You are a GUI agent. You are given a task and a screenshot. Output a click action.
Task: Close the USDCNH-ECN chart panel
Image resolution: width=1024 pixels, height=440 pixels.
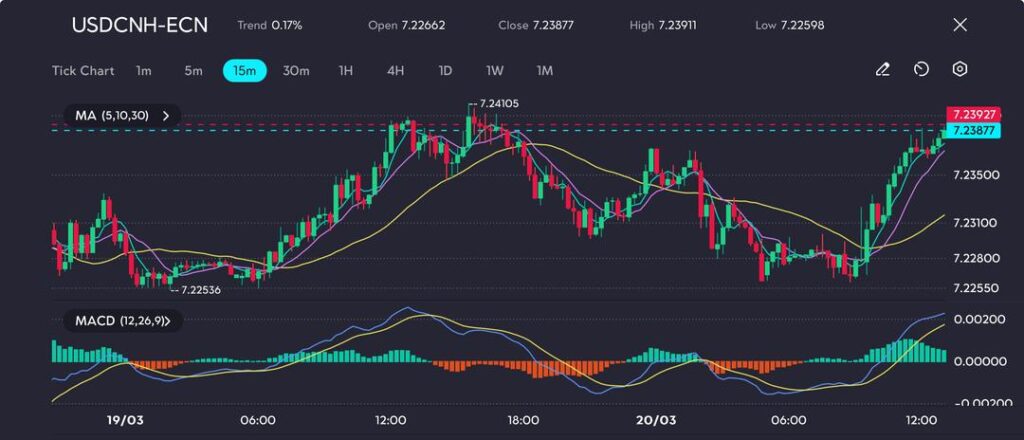click(x=960, y=25)
